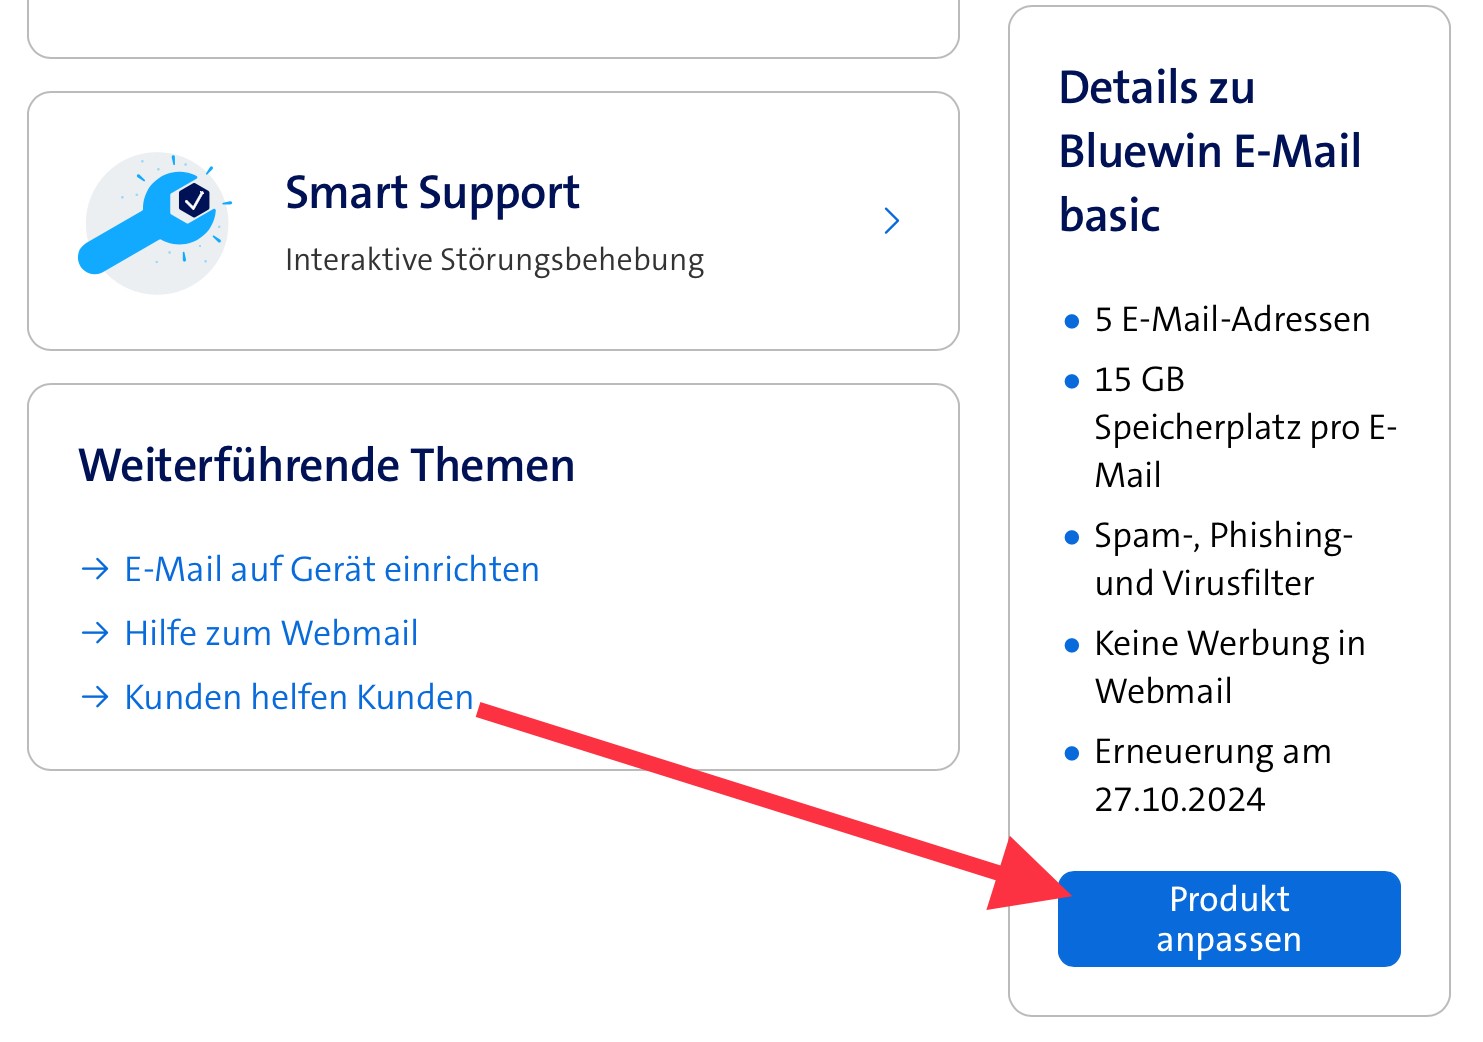Click the Keine Werbung in Webmail item
The image size is (1483, 1042).
(x=1229, y=667)
